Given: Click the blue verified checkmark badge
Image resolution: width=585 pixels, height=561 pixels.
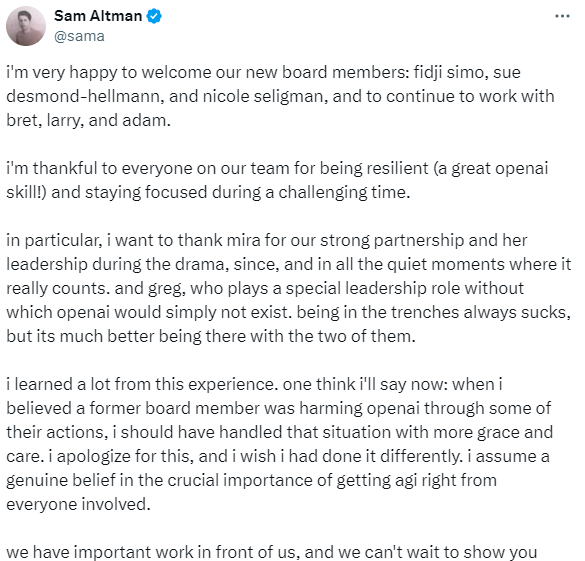Looking at the screenshot, I should [x=154, y=16].
